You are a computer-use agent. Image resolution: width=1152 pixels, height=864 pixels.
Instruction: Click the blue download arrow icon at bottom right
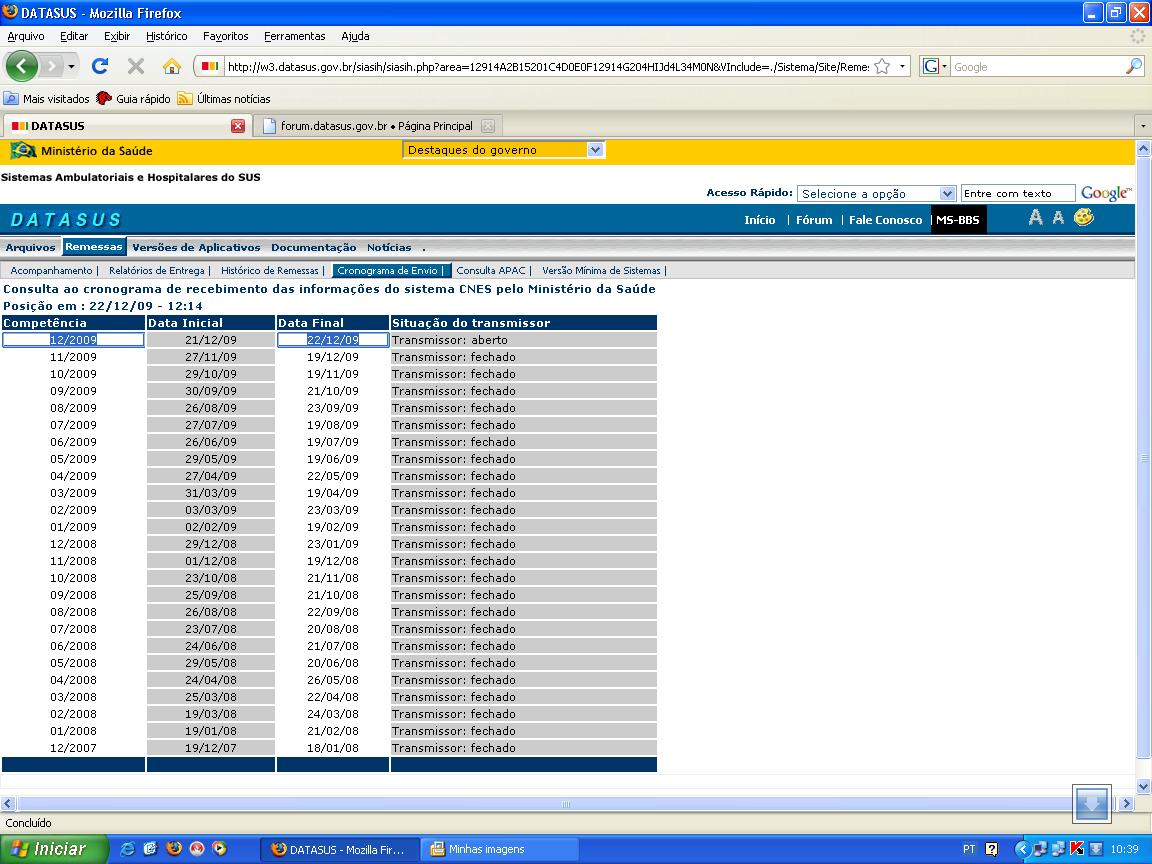(1091, 803)
